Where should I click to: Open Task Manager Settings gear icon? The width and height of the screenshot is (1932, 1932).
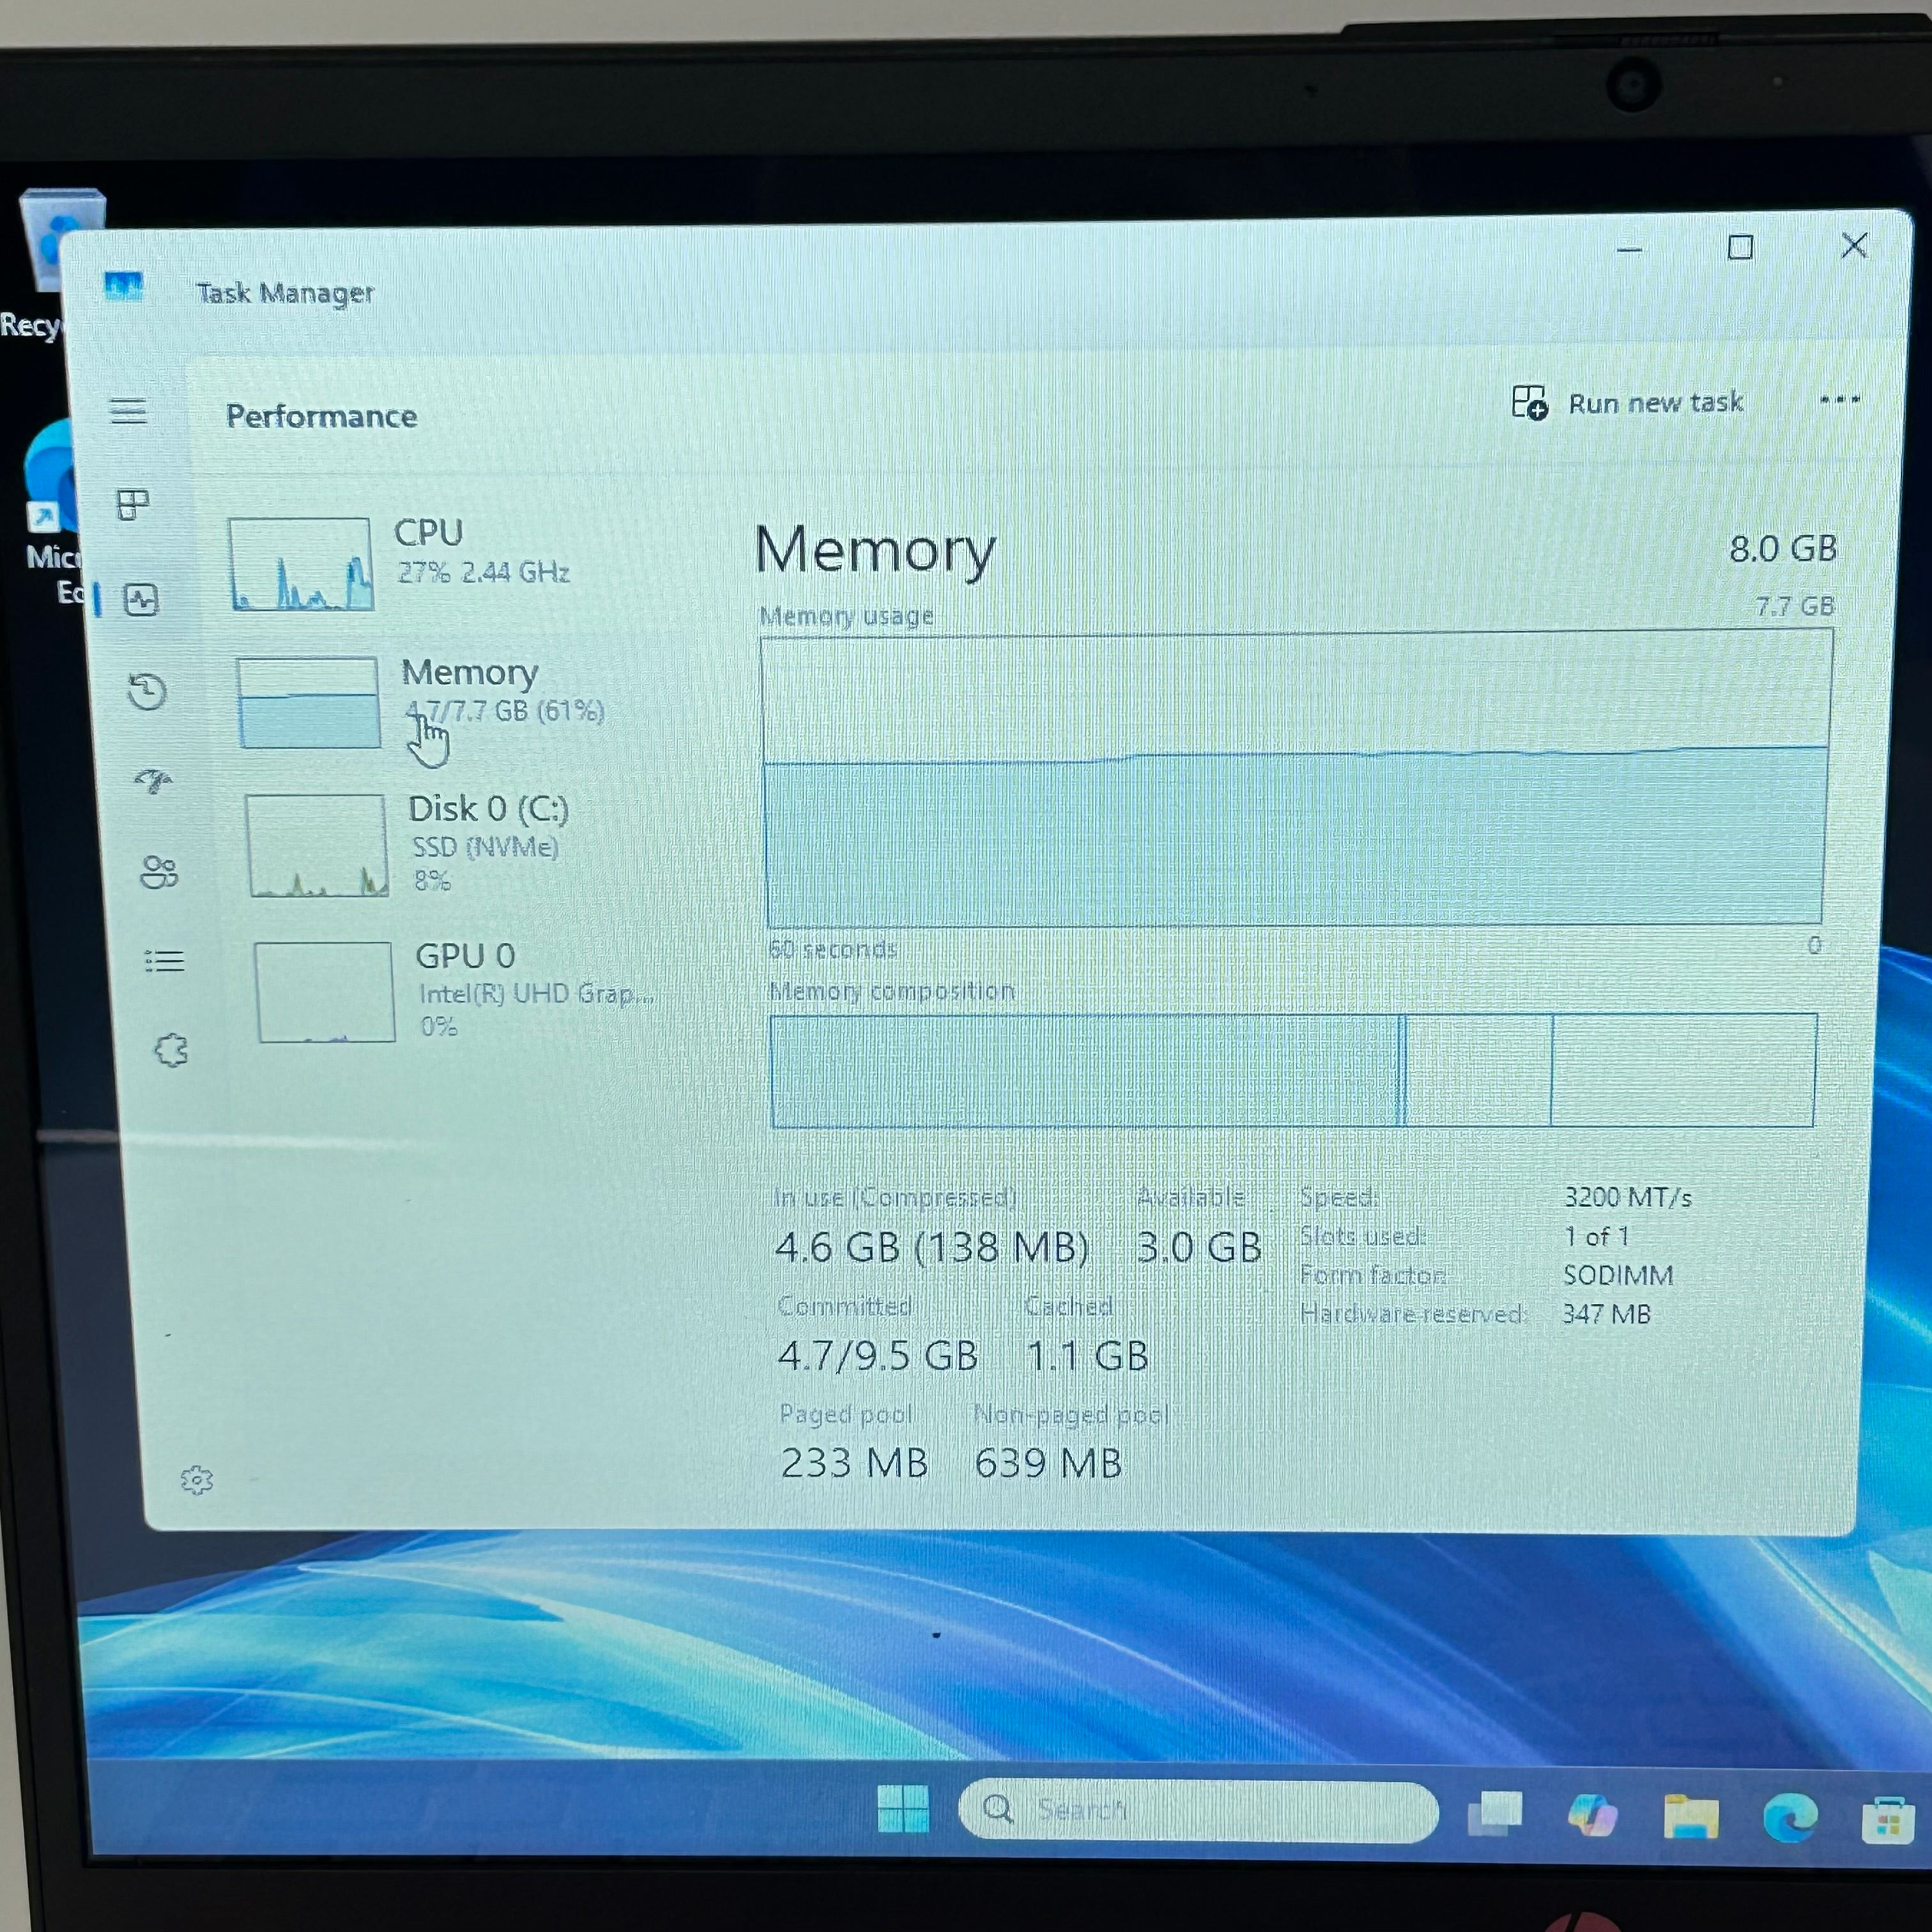click(x=197, y=1480)
